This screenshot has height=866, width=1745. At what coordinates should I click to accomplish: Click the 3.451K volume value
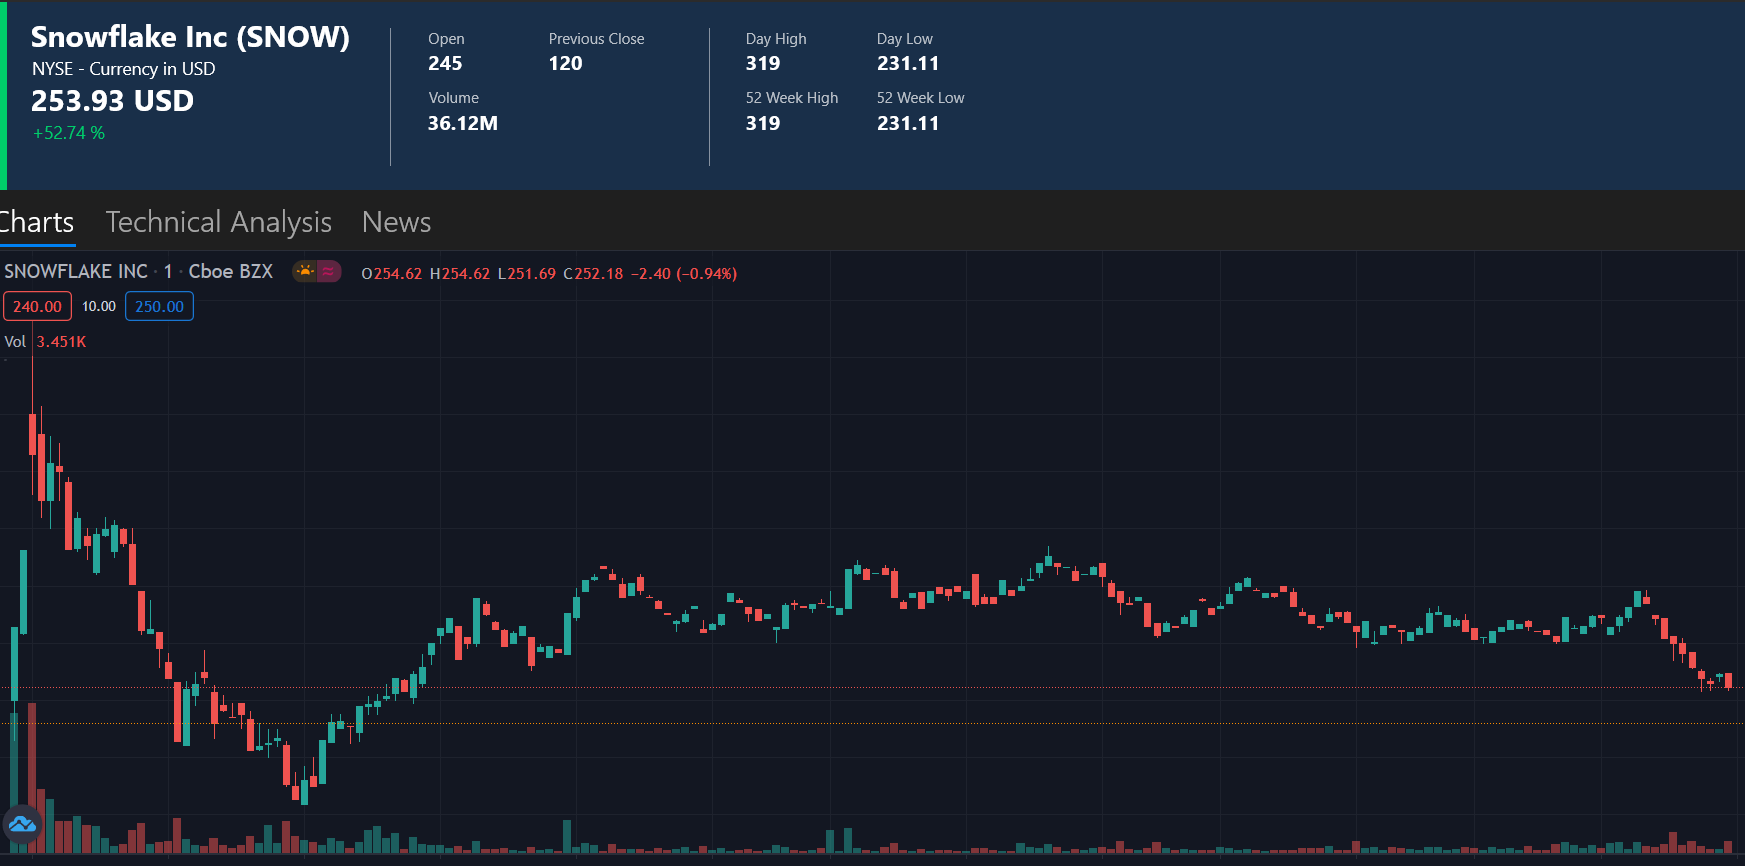click(61, 342)
